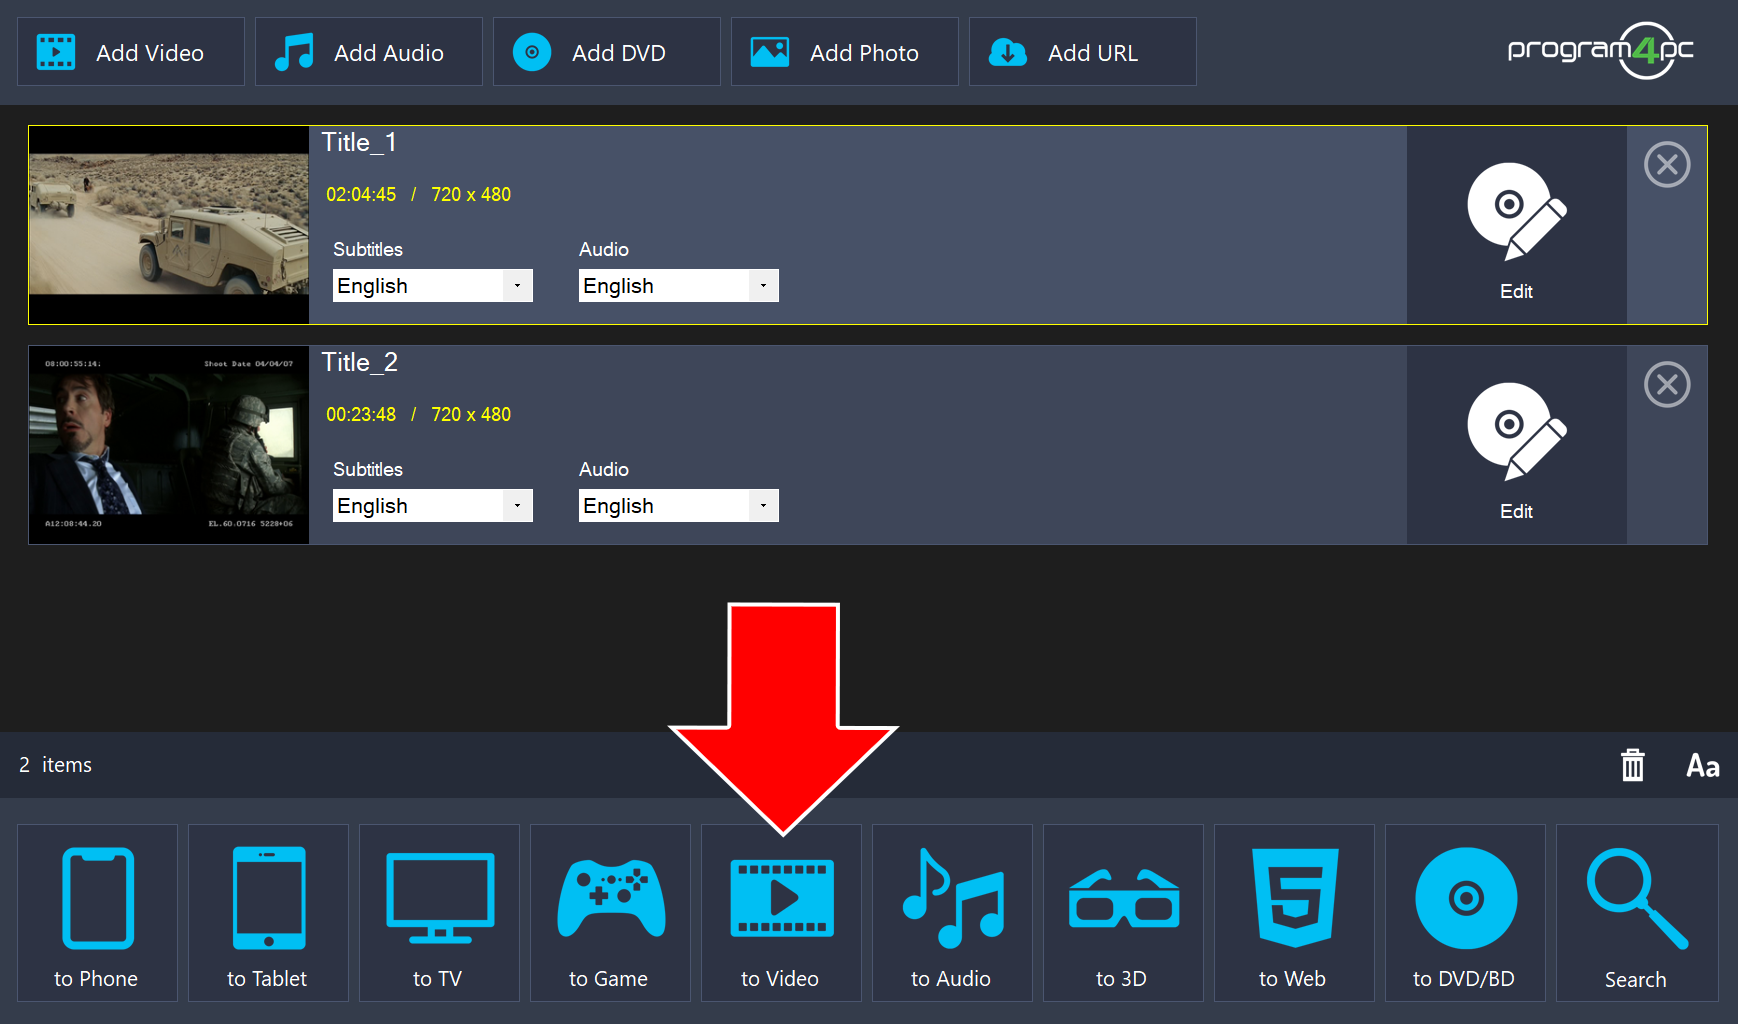Click the Add Audio button
1738x1024 pixels.
click(369, 52)
